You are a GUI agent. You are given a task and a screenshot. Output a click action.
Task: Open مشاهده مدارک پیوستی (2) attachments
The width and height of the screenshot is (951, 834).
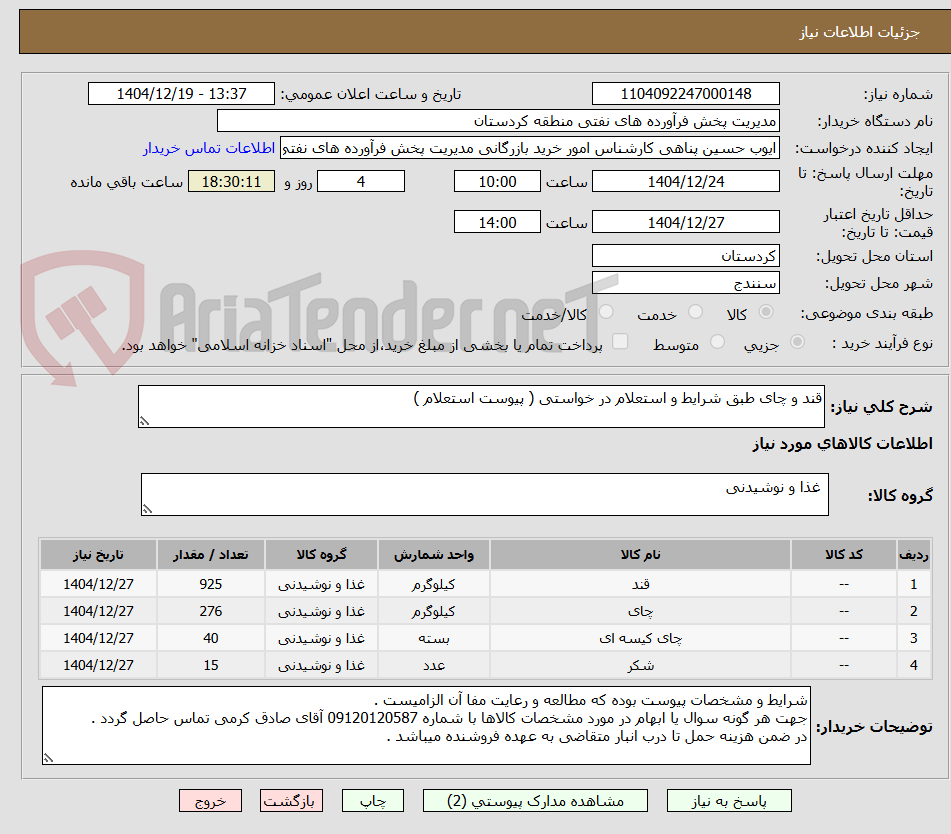pos(535,801)
